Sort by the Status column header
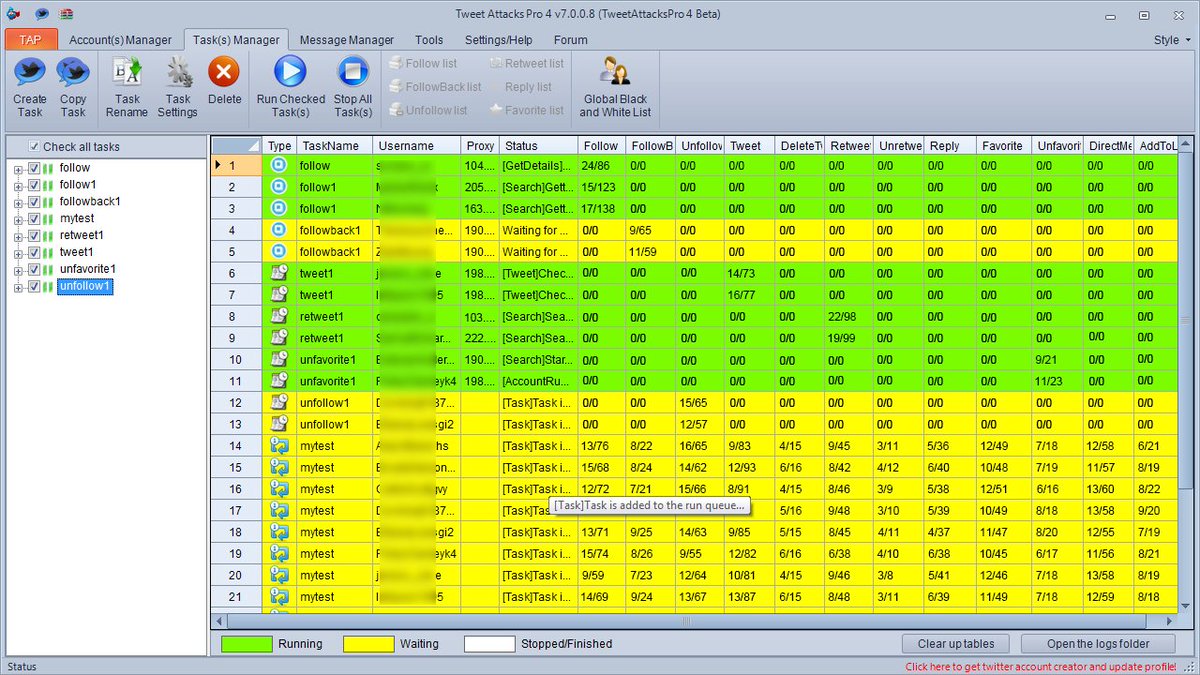The height and width of the screenshot is (675, 1200). coord(537,146)
